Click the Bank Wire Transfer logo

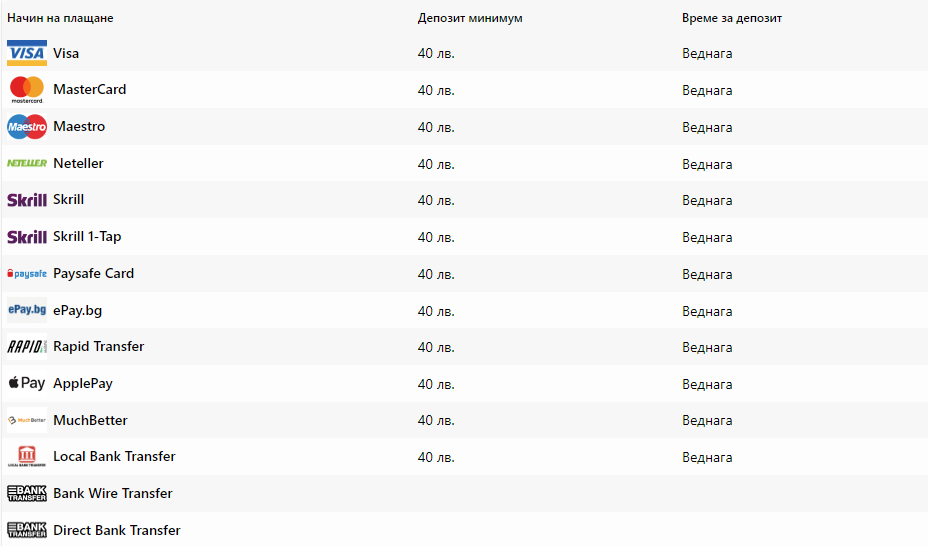point(27,493)
